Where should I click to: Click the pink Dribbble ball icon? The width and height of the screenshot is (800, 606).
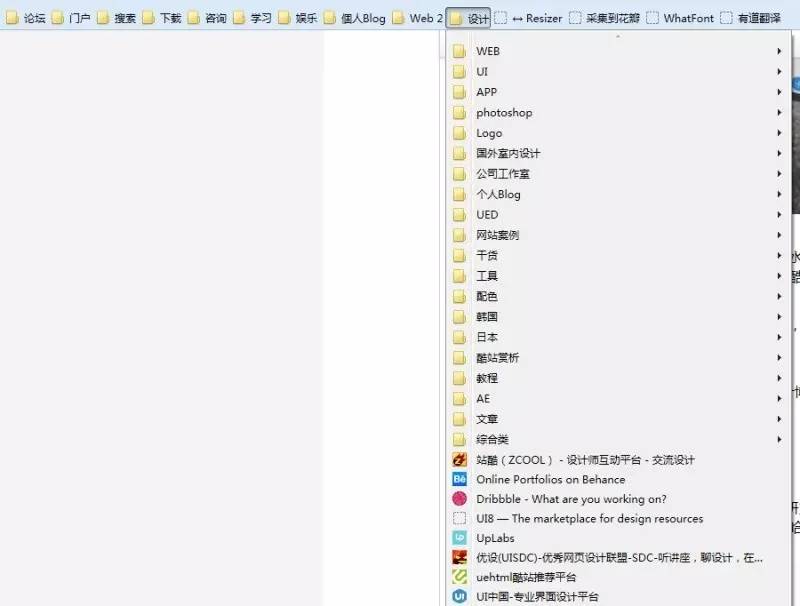[x=458, y=499]
